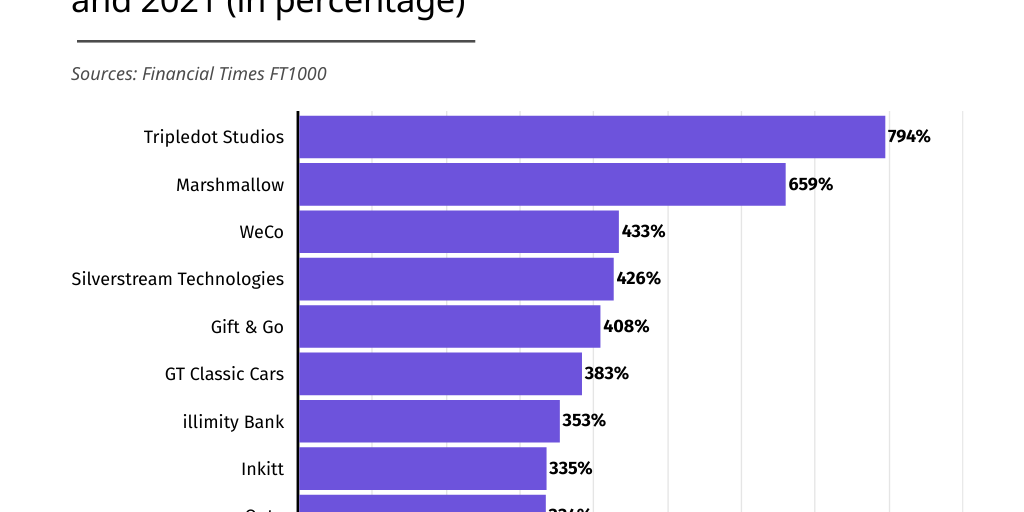Image resolution: width=1024 pixels, height=512 pixels.
Task: Select the Silverstream Technologies bar
Action: (456, 279)
